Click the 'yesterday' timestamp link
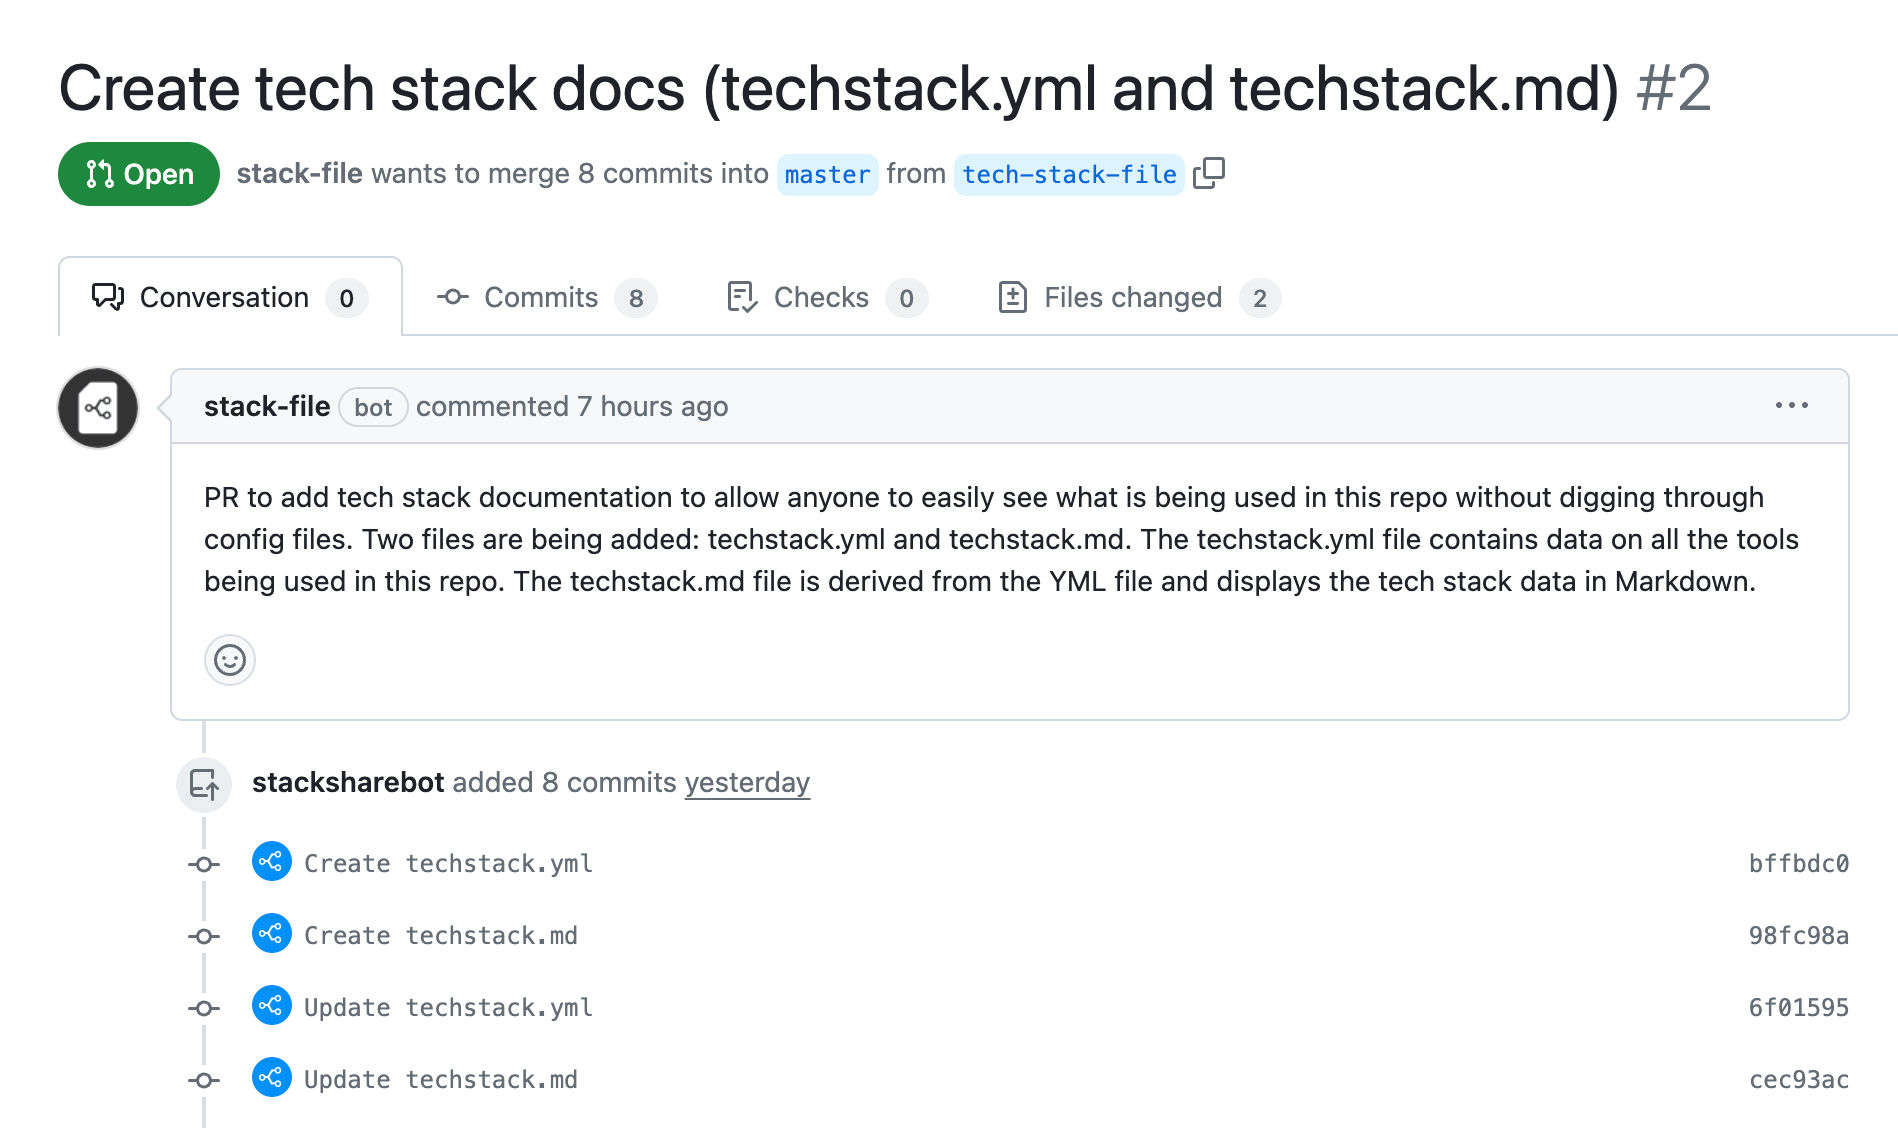This screenshot has width=1898, height=1128. point(747,782)
